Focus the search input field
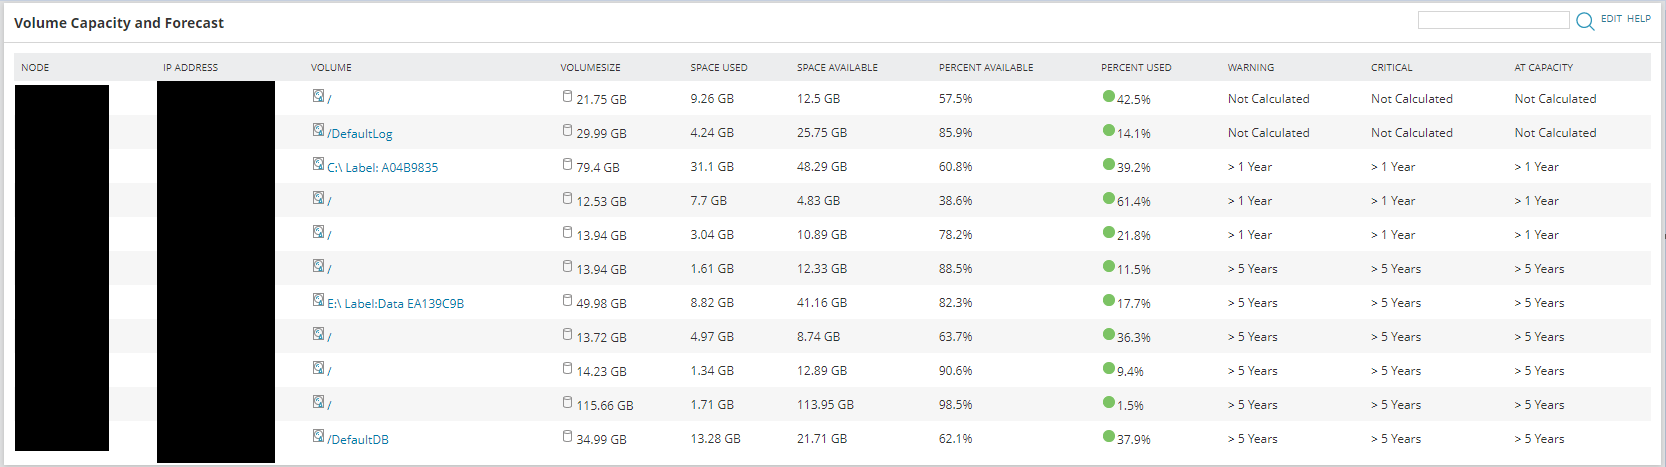The width and height of the screenshot is (1666, 467). 1493,20
